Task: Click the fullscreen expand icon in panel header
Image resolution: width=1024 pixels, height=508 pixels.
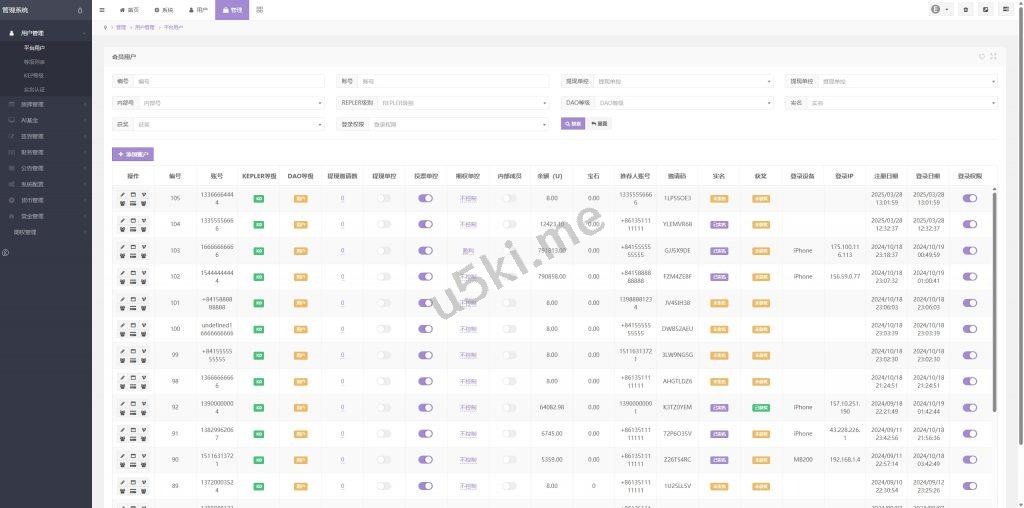Action: (x=993, y=56)
